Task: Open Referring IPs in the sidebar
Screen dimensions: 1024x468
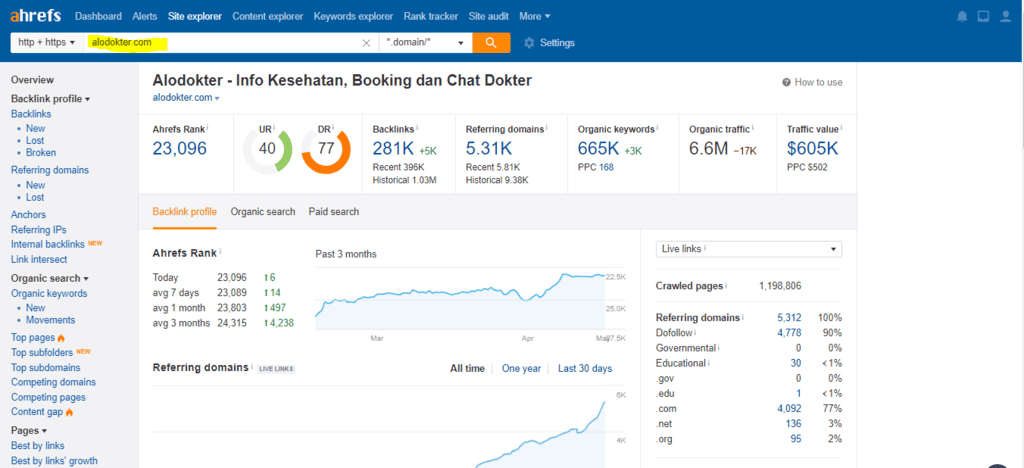Action: (x=39, y=230)
